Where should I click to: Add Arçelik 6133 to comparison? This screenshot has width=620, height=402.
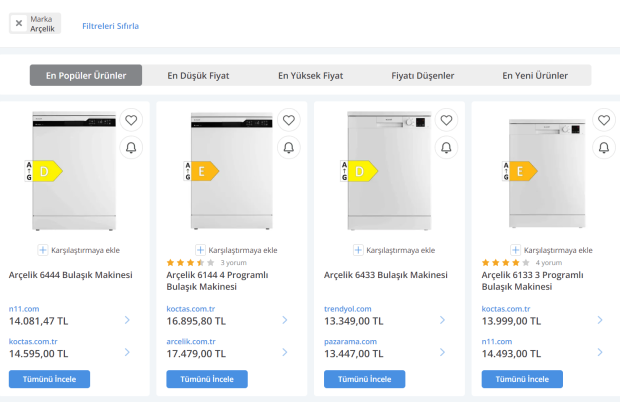(x=552, y=250)
